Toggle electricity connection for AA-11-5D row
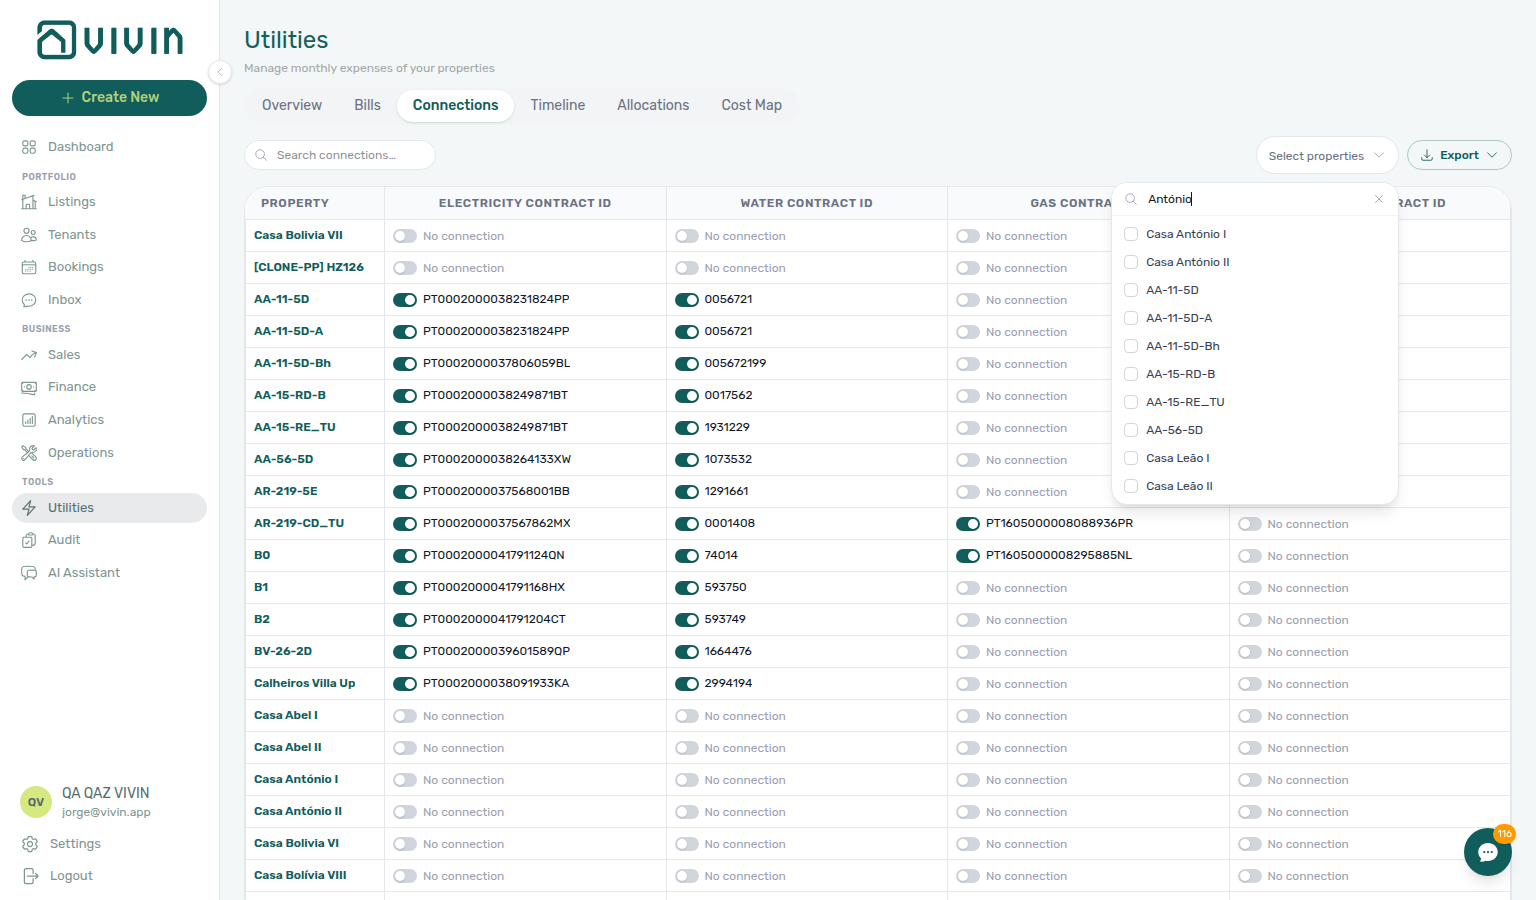 [x=405, y=300]
